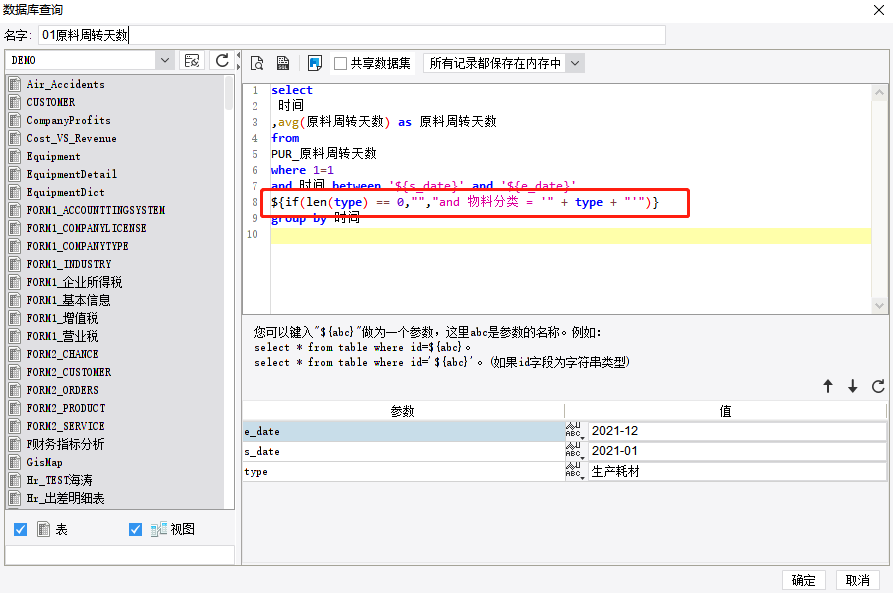This screenshot has height=593, width=893.
Task: Select the FORM1_基本信息 table
Action: (68, 300)
